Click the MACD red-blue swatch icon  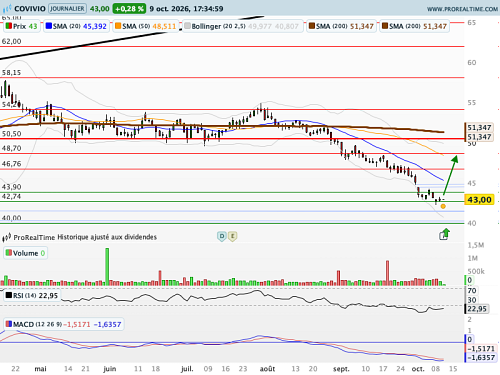point(9,324)
